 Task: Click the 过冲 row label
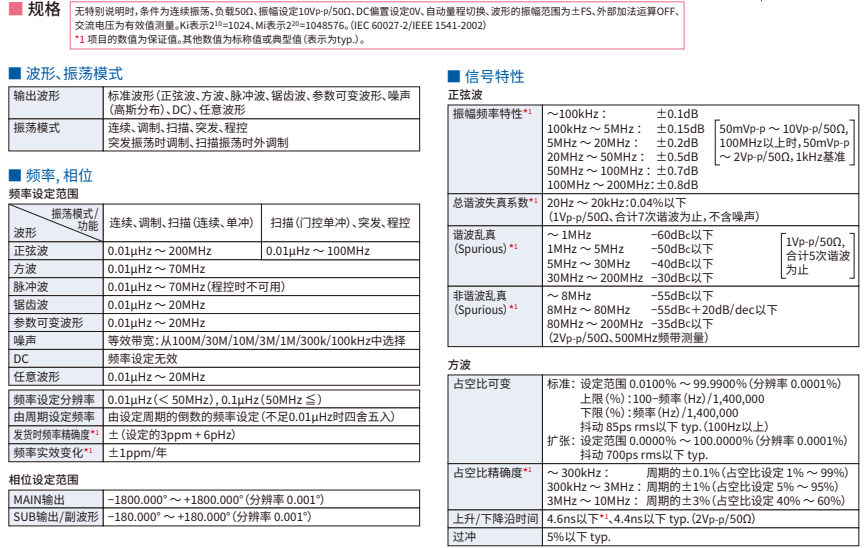(x=464, y=537)
